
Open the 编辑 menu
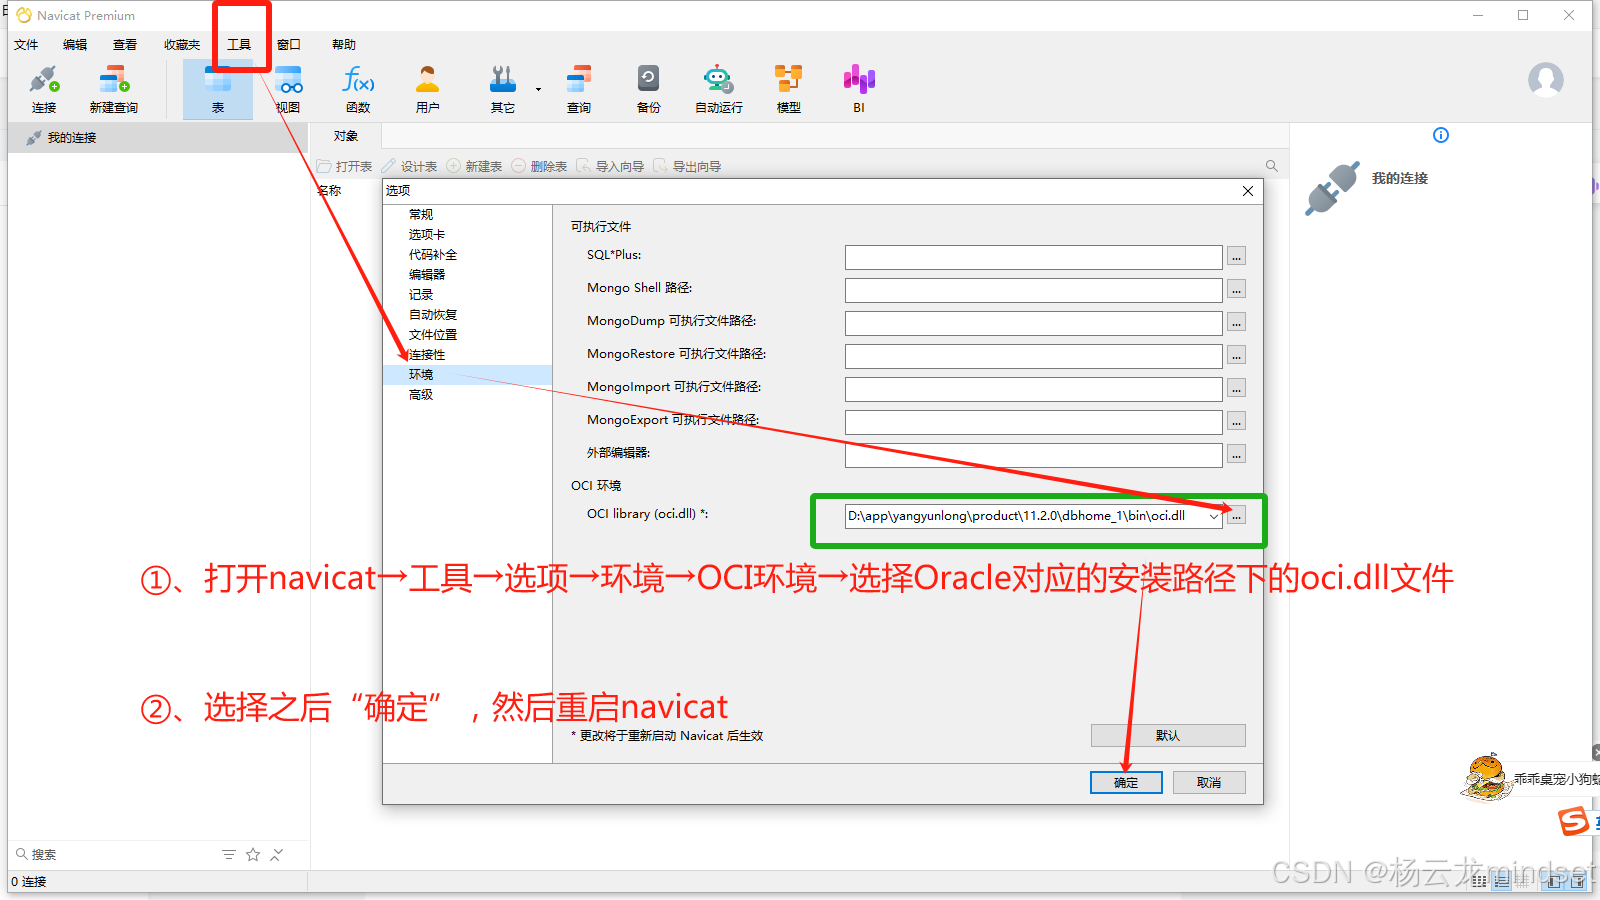(75, 44)
